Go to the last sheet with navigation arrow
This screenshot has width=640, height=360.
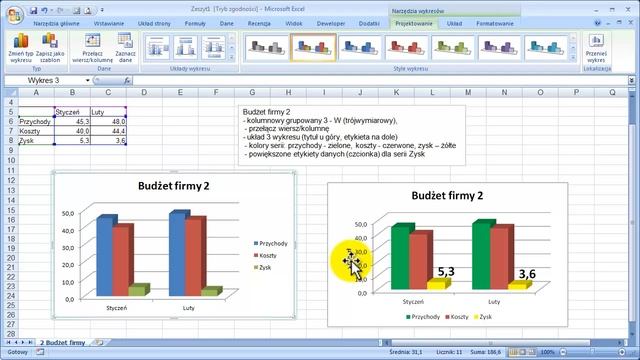(30, 342)
